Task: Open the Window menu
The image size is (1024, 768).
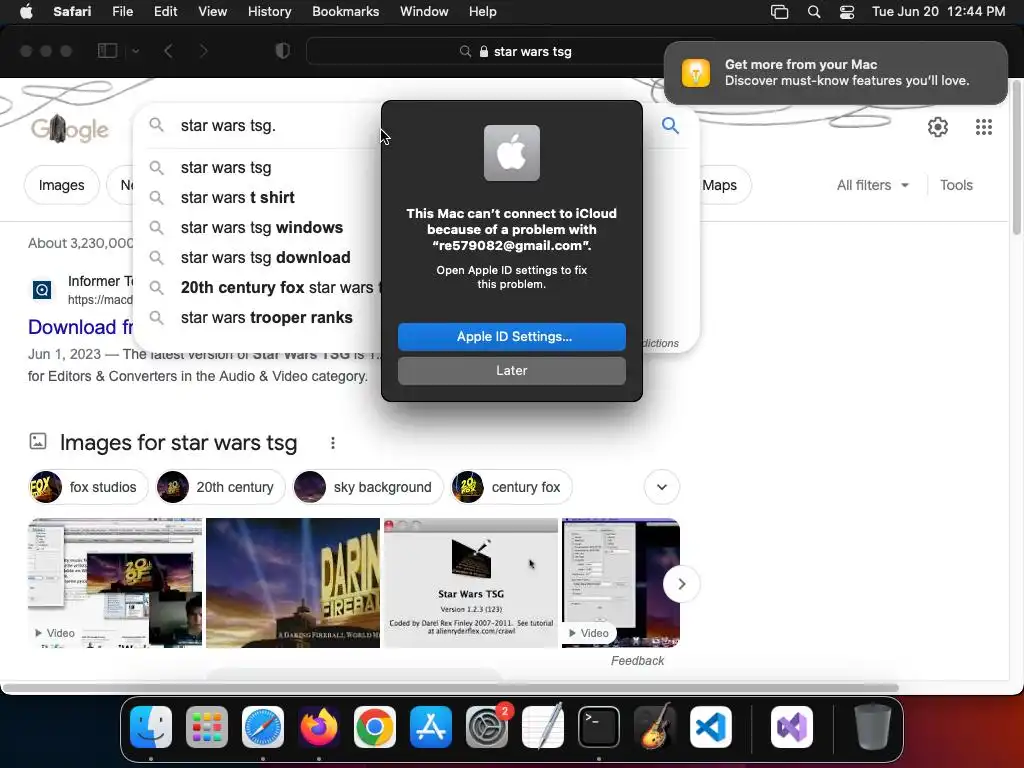Action: 424,12
